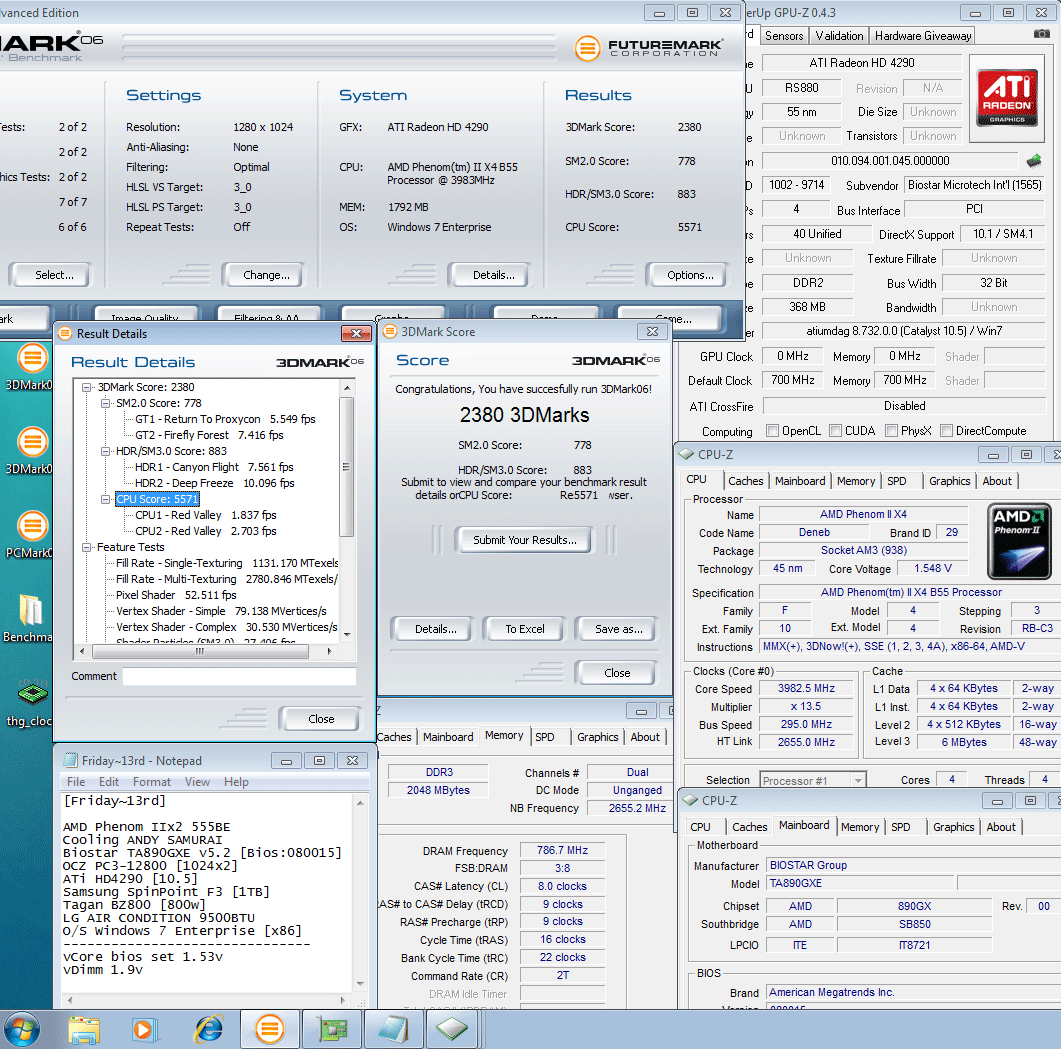The height and width of the screenshot is (1049, 1061).
Task: Click the BIOS save chip icon in GPU-Z
Action: [x=1034, y=160]
